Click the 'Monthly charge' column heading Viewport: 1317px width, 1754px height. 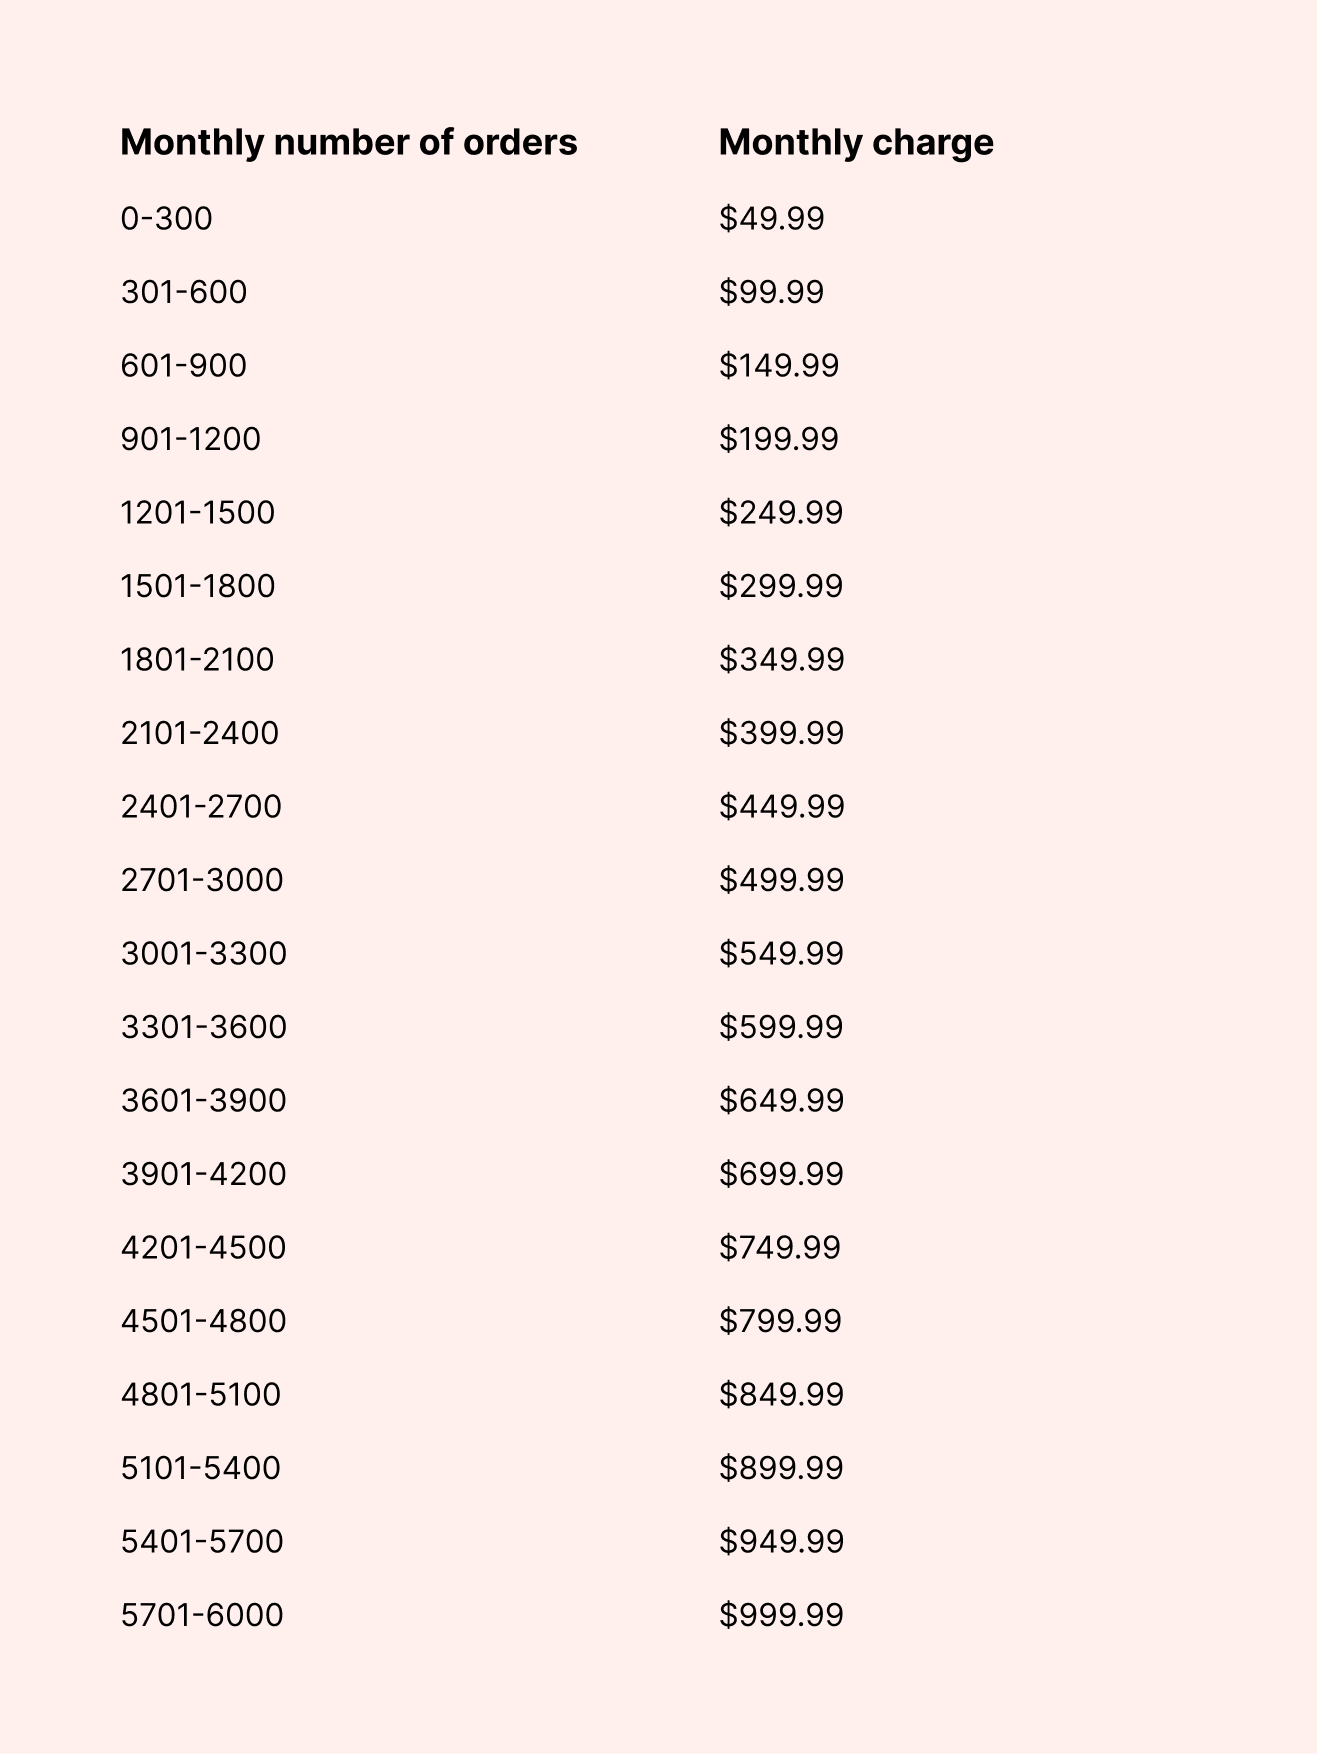coord(856,143)
